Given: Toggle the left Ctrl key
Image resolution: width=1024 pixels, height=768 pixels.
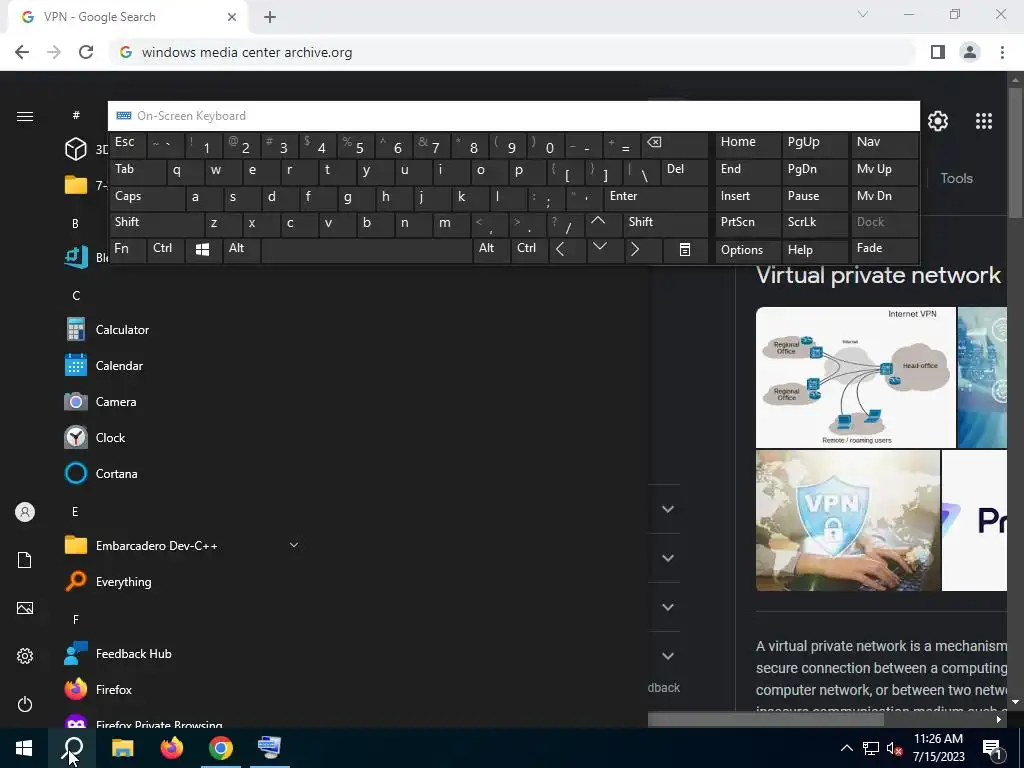Looking at the screenshot, I should click(x=166, y=249).
